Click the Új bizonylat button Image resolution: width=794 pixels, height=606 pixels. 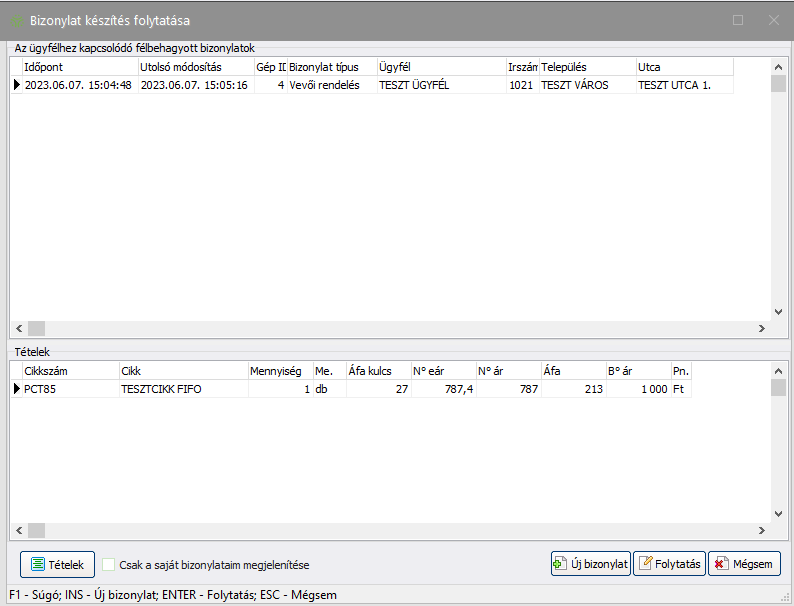pyautogui.click(x=590, y=564)
